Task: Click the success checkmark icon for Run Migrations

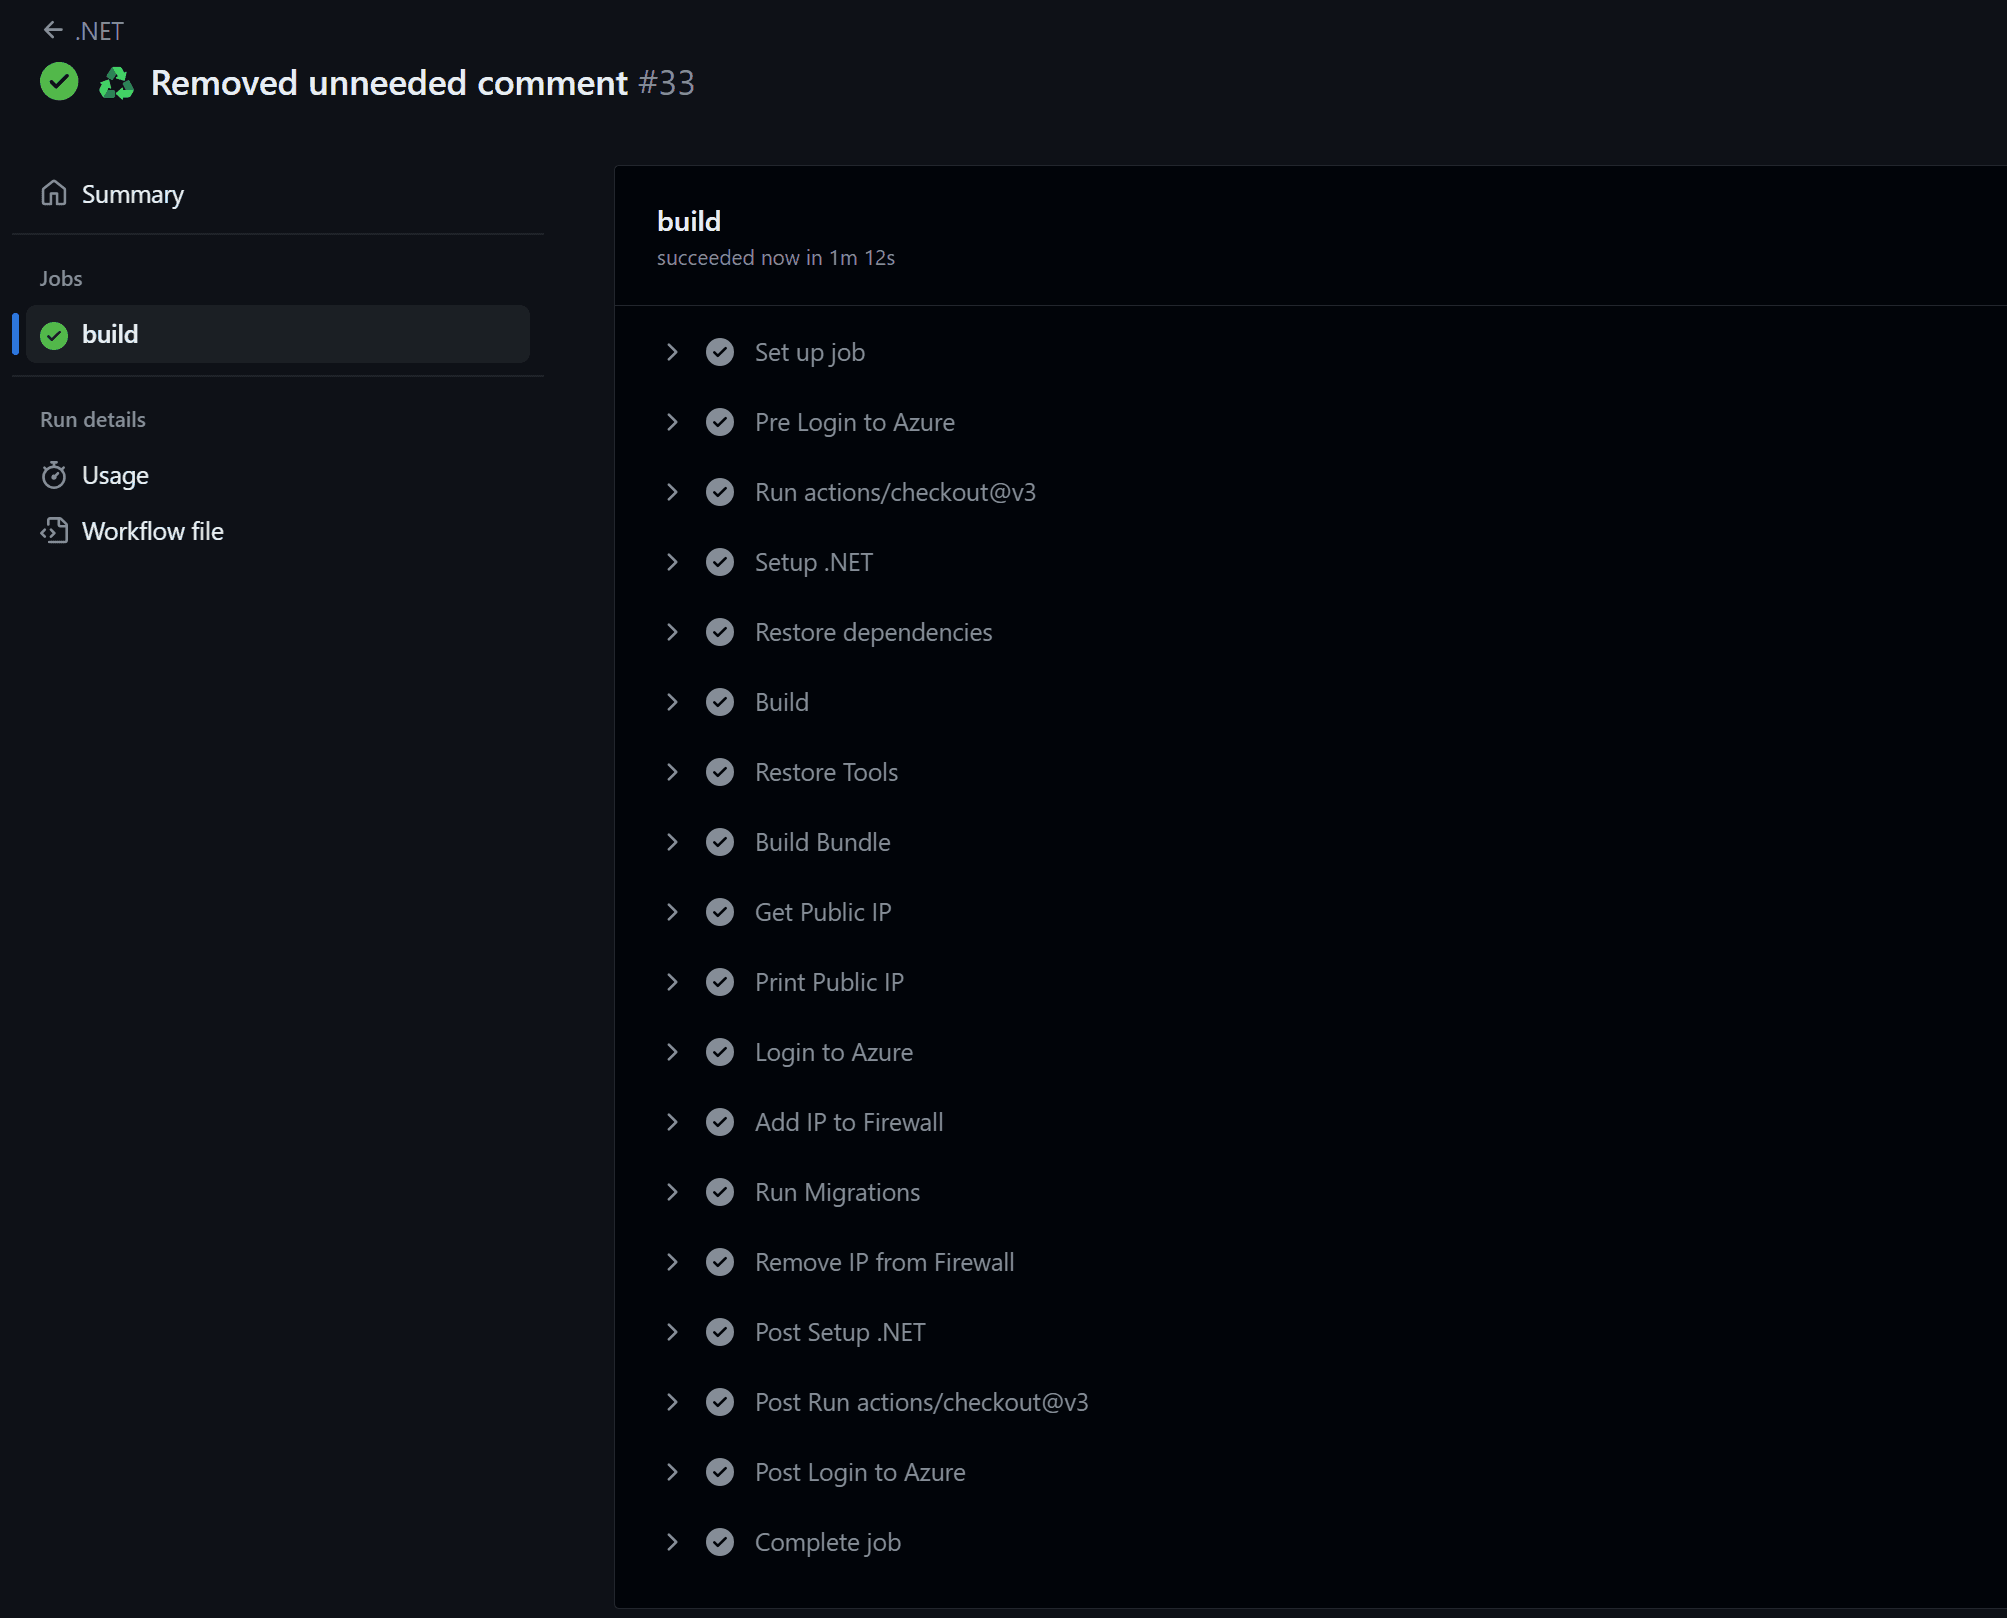Action: (721, 1190)
